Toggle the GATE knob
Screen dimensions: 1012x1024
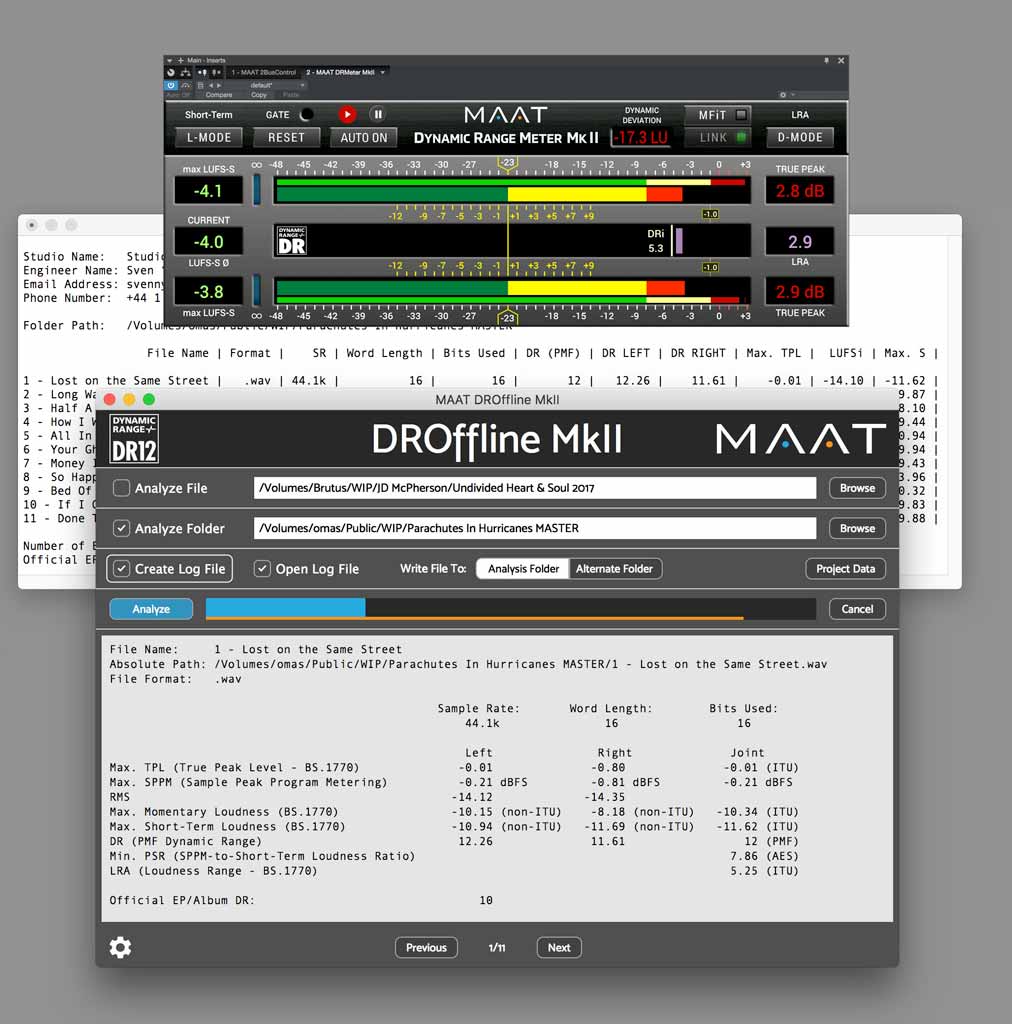click(x=306, y=115)
